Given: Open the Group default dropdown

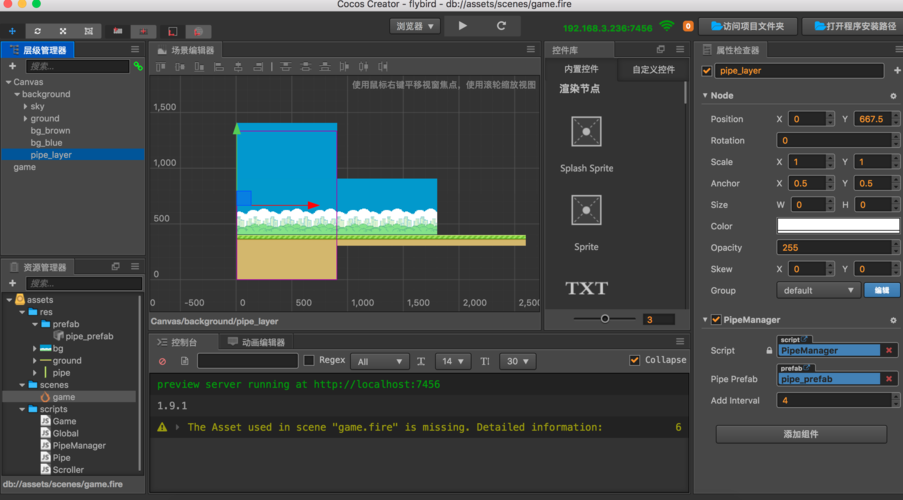Looking at the screenshot, I should [x=818, y=290].
